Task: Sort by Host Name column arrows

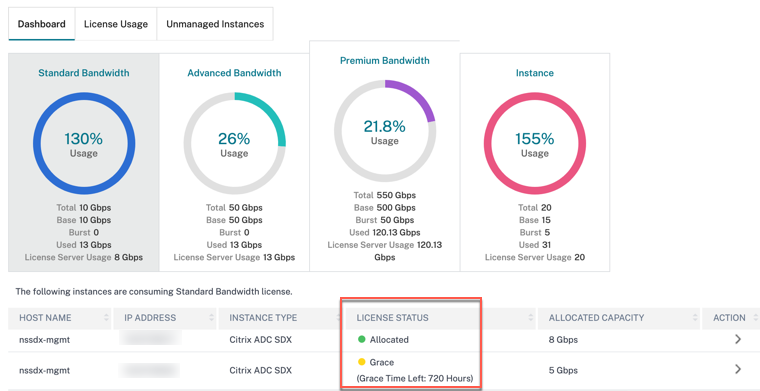Action: (106, 318)
